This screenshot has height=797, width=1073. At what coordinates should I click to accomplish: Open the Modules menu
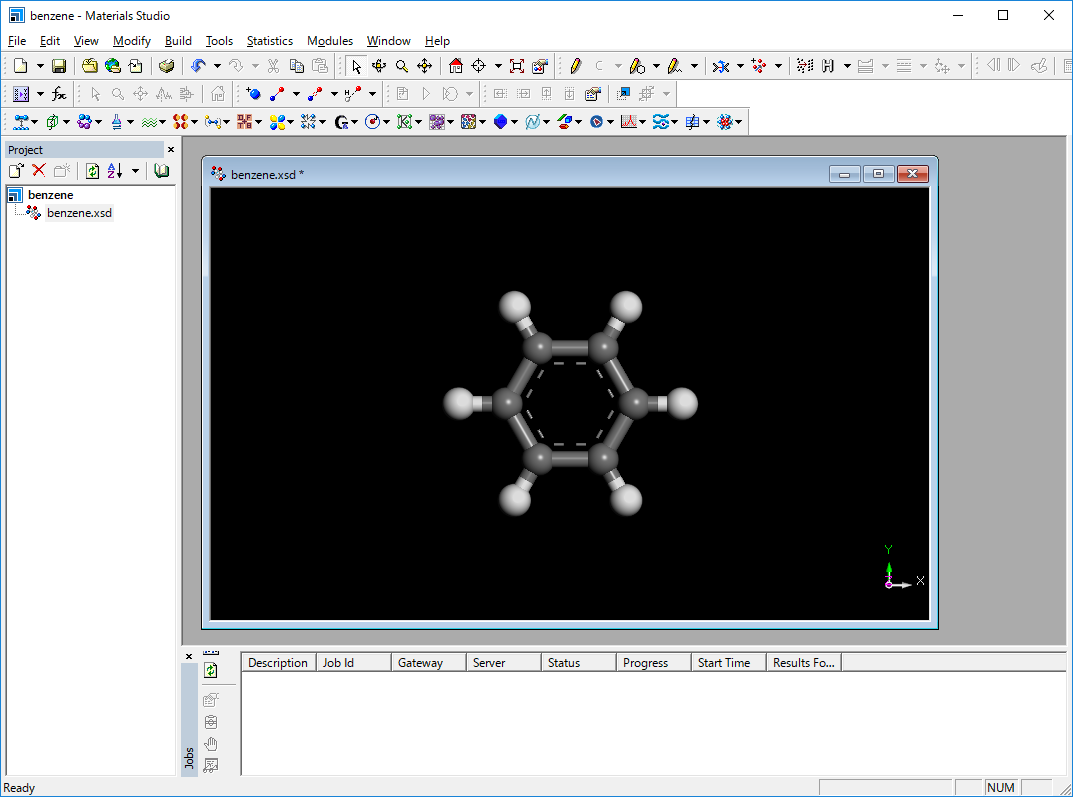click(329, 41)
